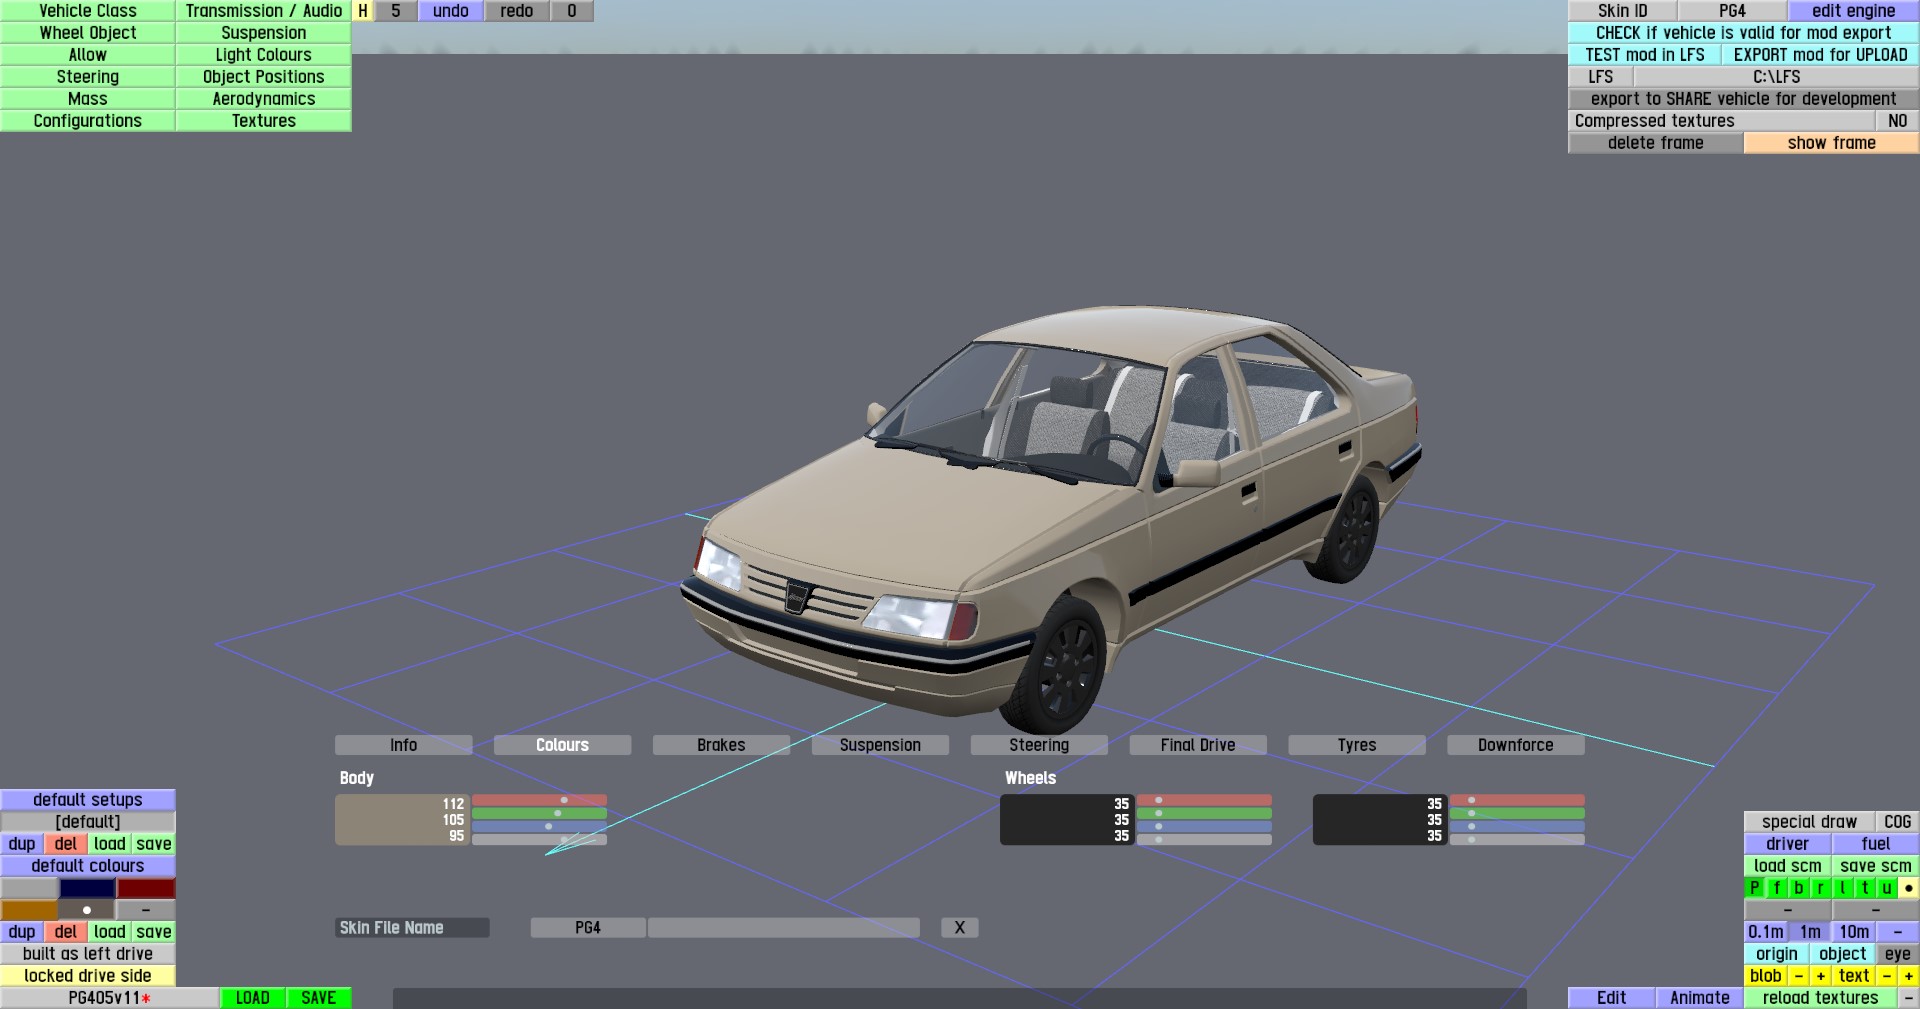Select the f view button
The width and height of the screenshot is (1920, 1009).
coord(1776,888)
